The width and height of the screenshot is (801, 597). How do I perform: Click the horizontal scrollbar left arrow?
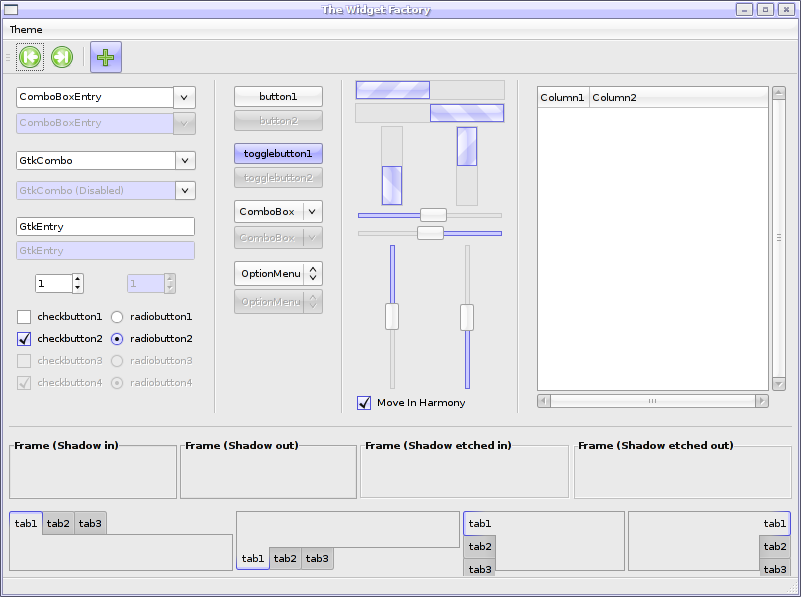544,401
